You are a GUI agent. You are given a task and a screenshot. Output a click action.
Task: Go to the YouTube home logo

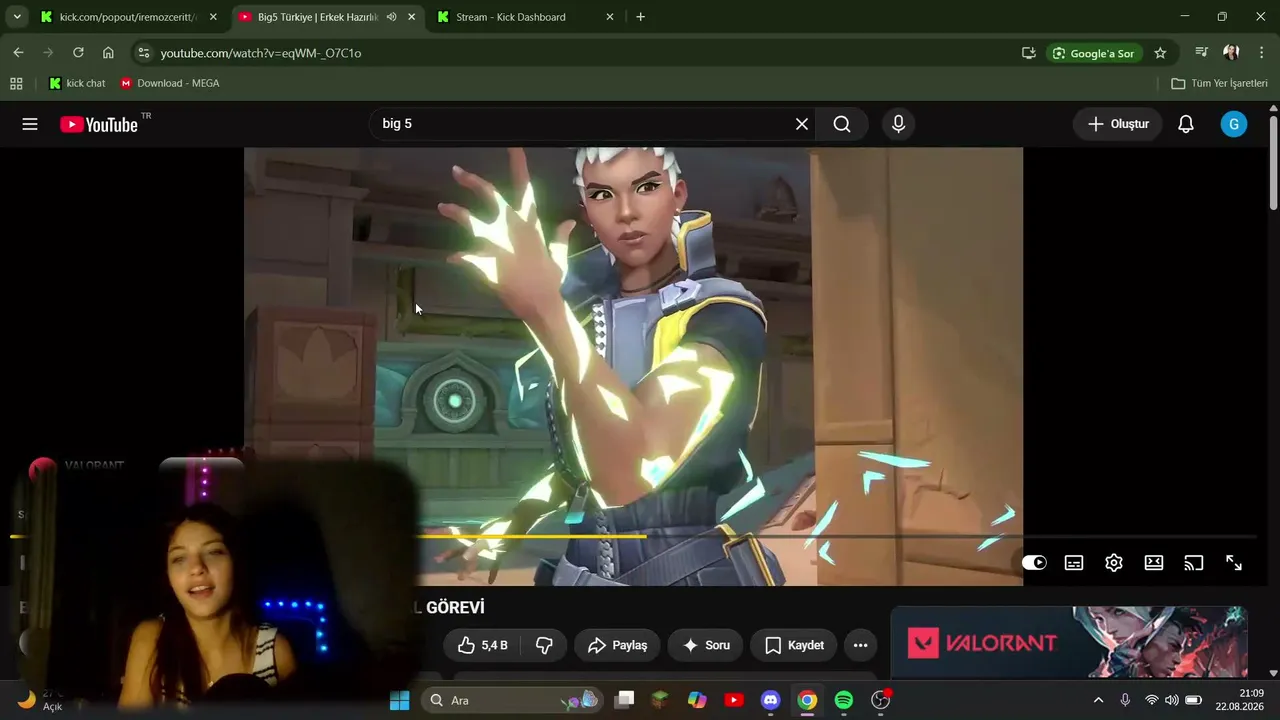(x=98, y=124)
